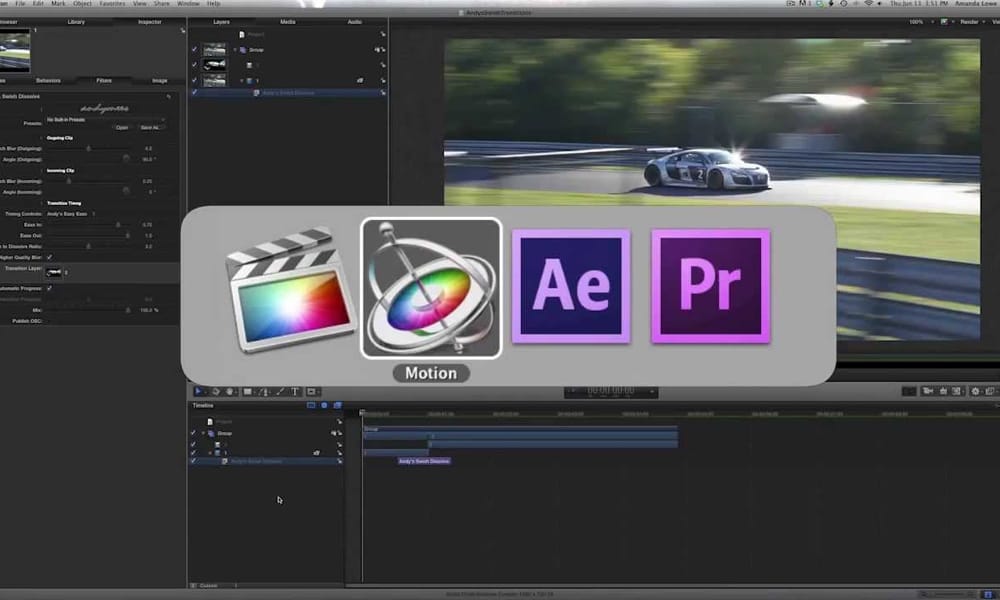Uncheck Andy's Swish Dissolve layer activation box

point(195,91)
